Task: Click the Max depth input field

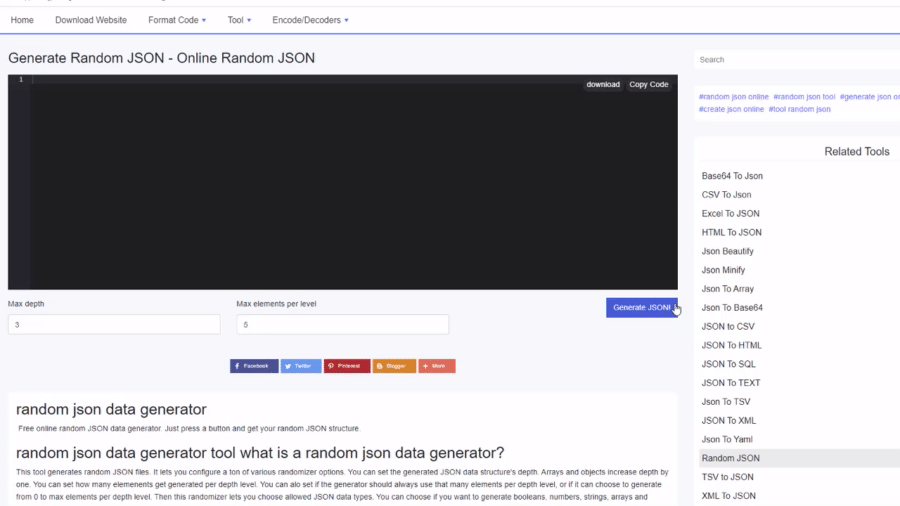Action: (x=114, y=325)
